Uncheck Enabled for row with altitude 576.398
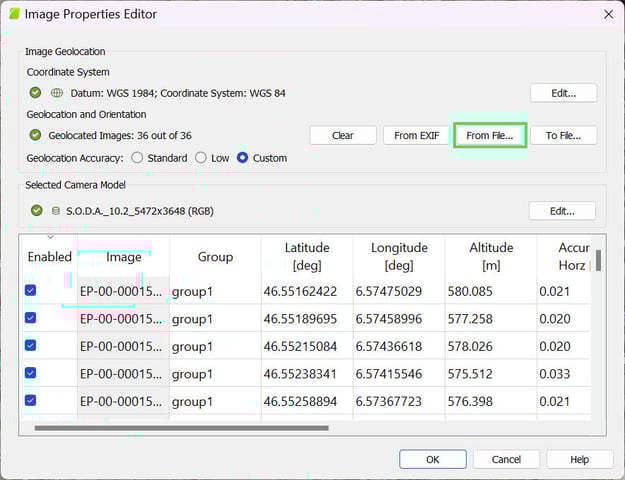The width and height of the screenshot is (625, 480). pos(30,400)
